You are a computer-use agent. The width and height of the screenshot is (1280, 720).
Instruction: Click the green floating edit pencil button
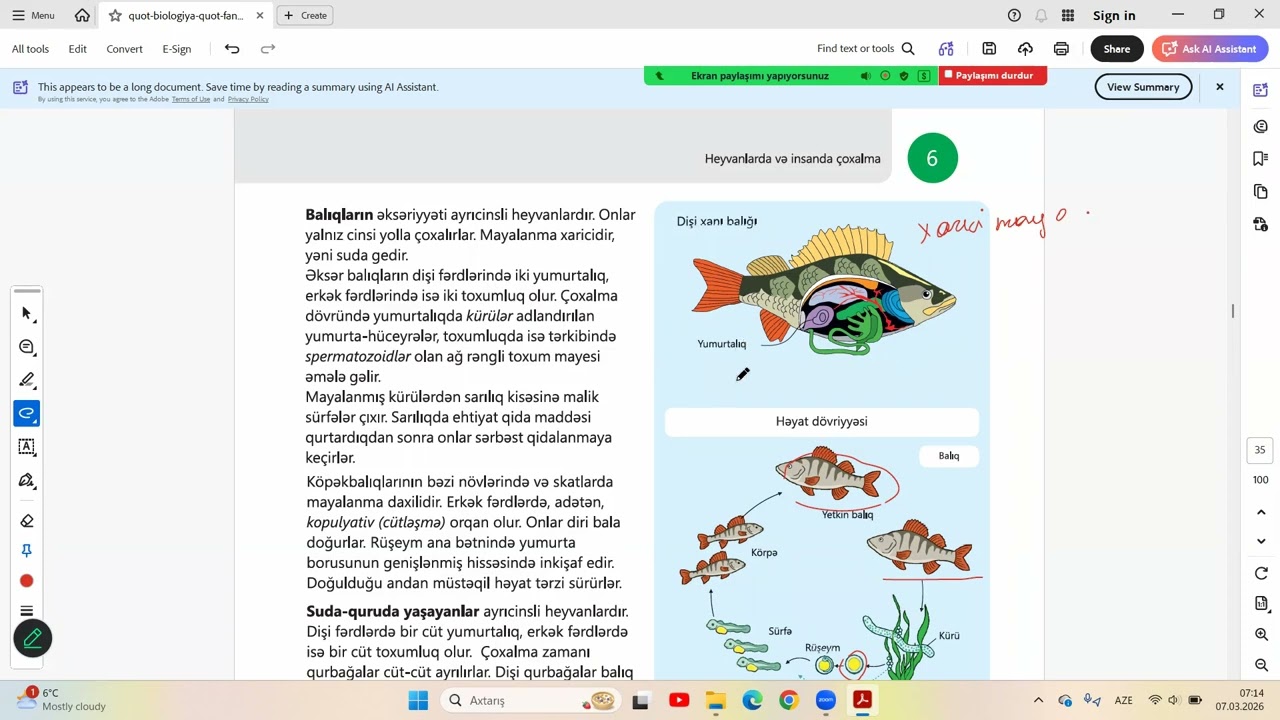(32, 638)
